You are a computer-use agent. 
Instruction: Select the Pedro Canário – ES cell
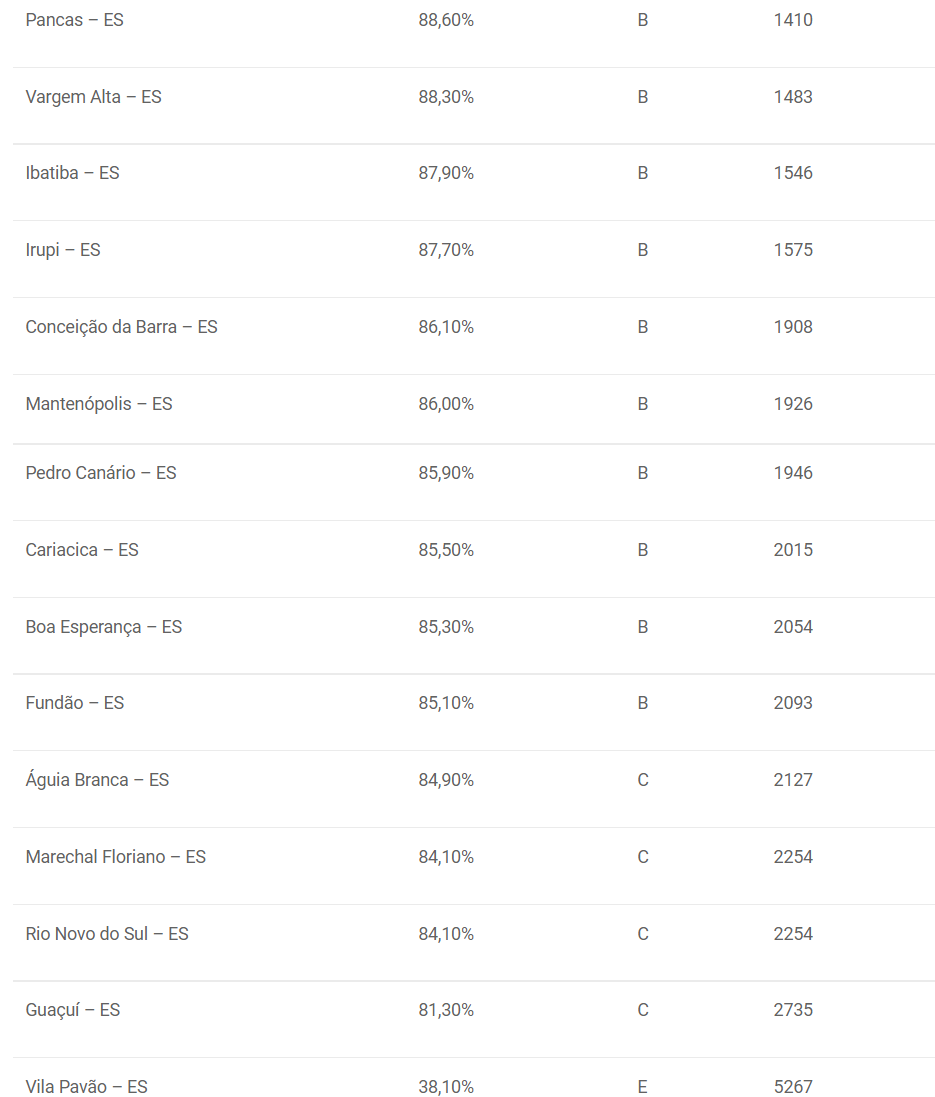[101, 473]
